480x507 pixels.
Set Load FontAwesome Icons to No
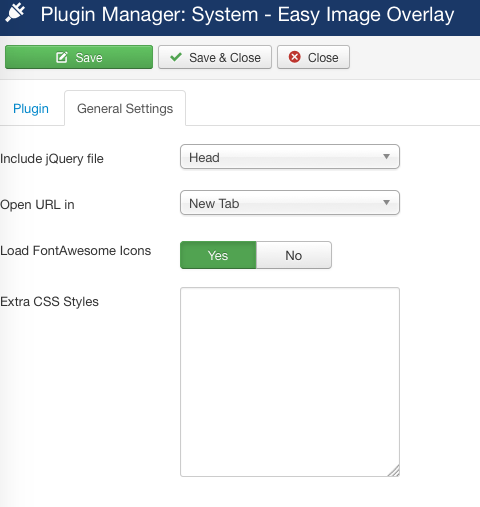pos(294,255)
